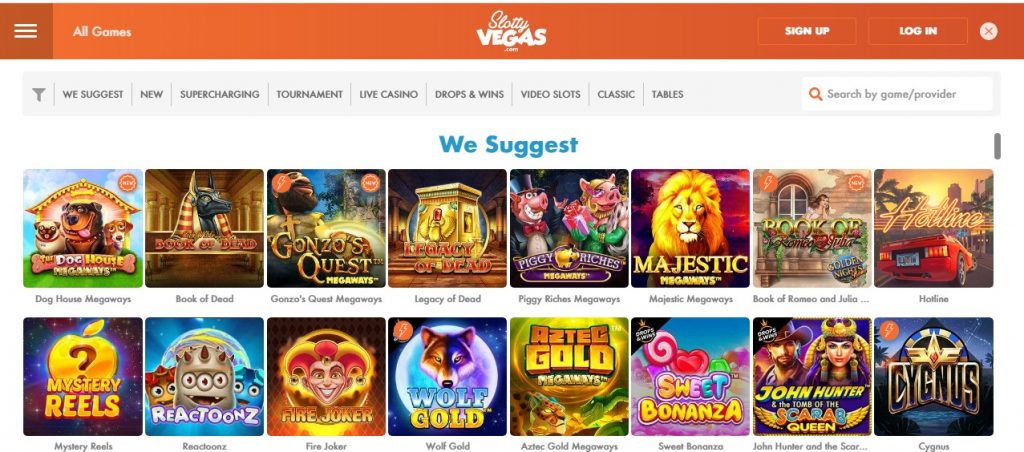Click the search magnifier icon
Screen dimensions: 1024x452
point(815,94)
